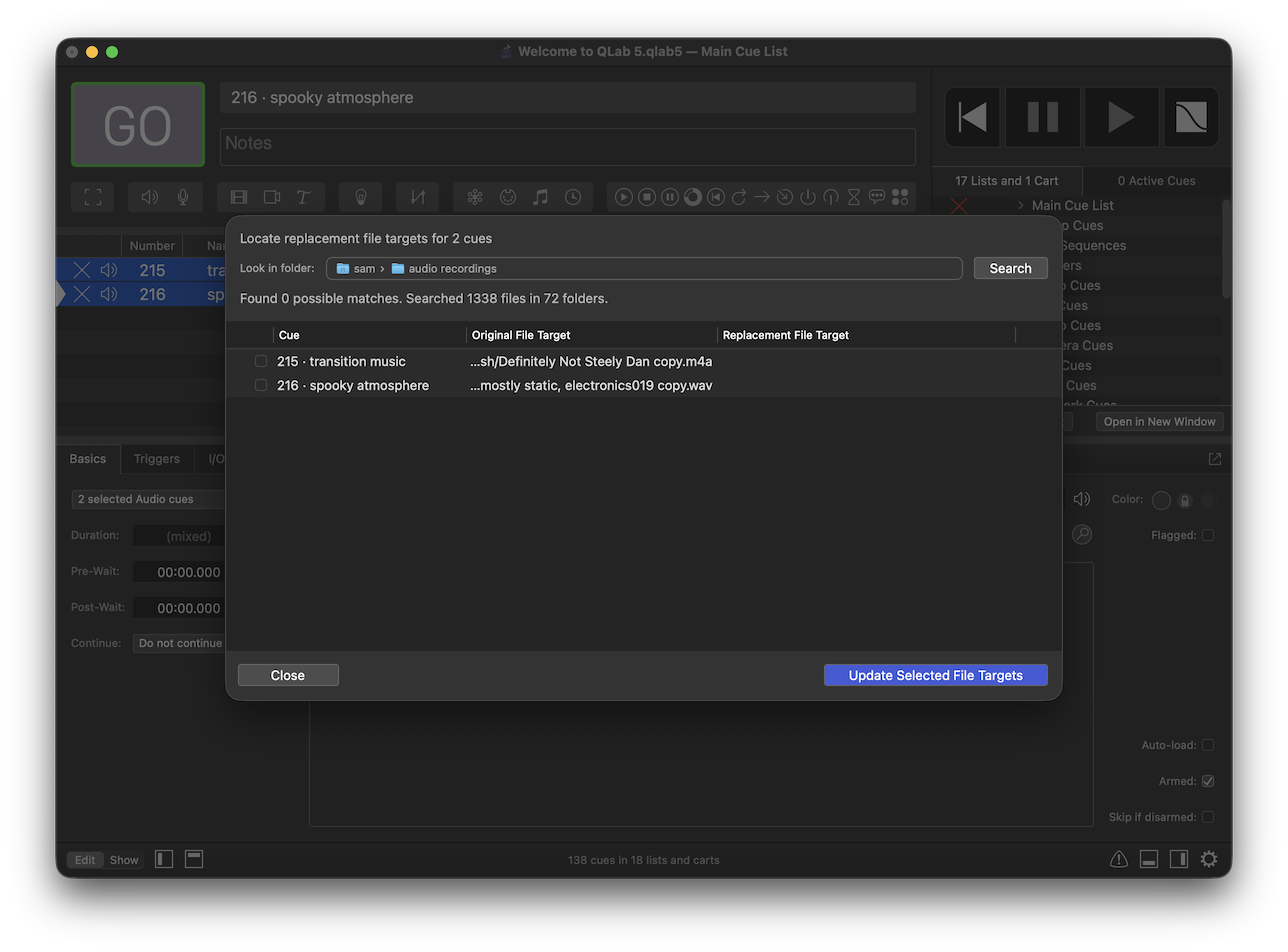Add a new Video cue from toolbar
Image resolution: width=1288 pixels, height=952 pixels.
tap(239, 197)
